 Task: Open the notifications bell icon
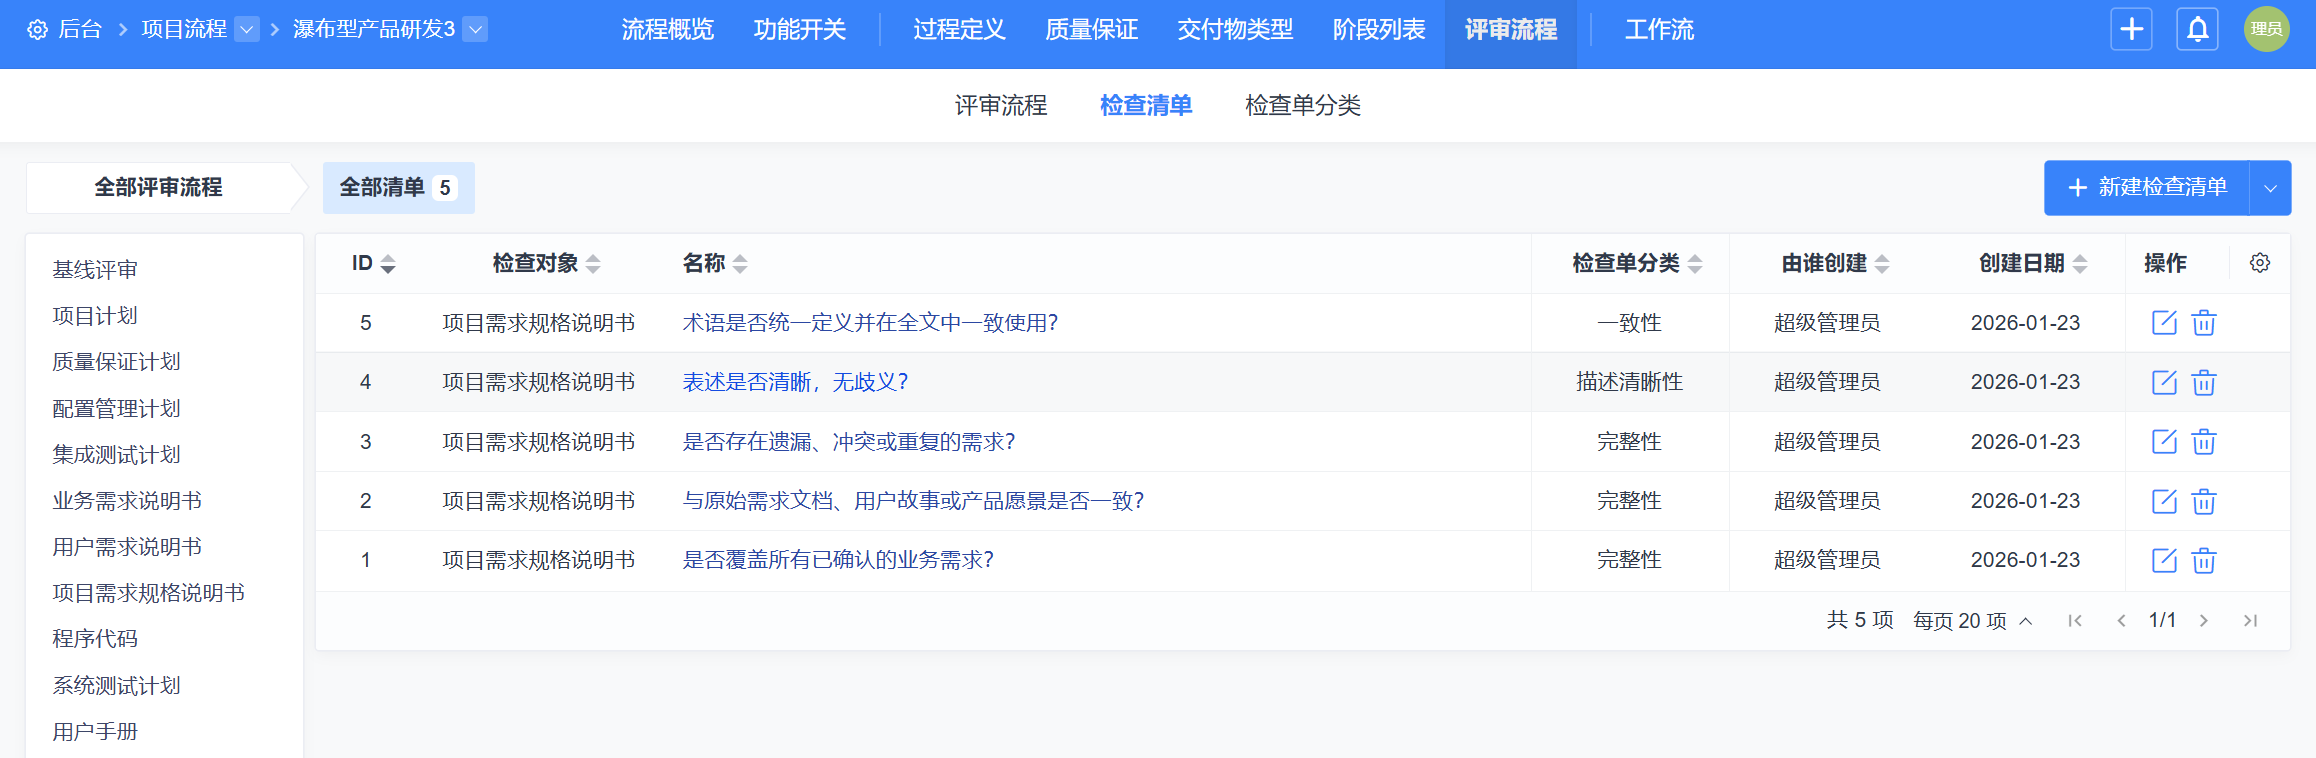(x=2197, y=29)
